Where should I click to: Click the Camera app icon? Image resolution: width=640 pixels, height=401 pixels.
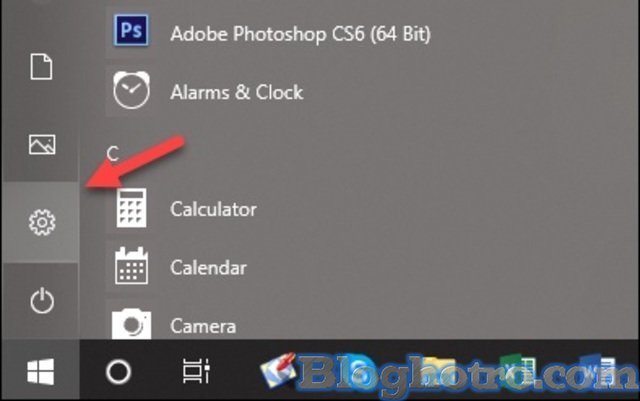pyautogui.click(x=131, y=323)
